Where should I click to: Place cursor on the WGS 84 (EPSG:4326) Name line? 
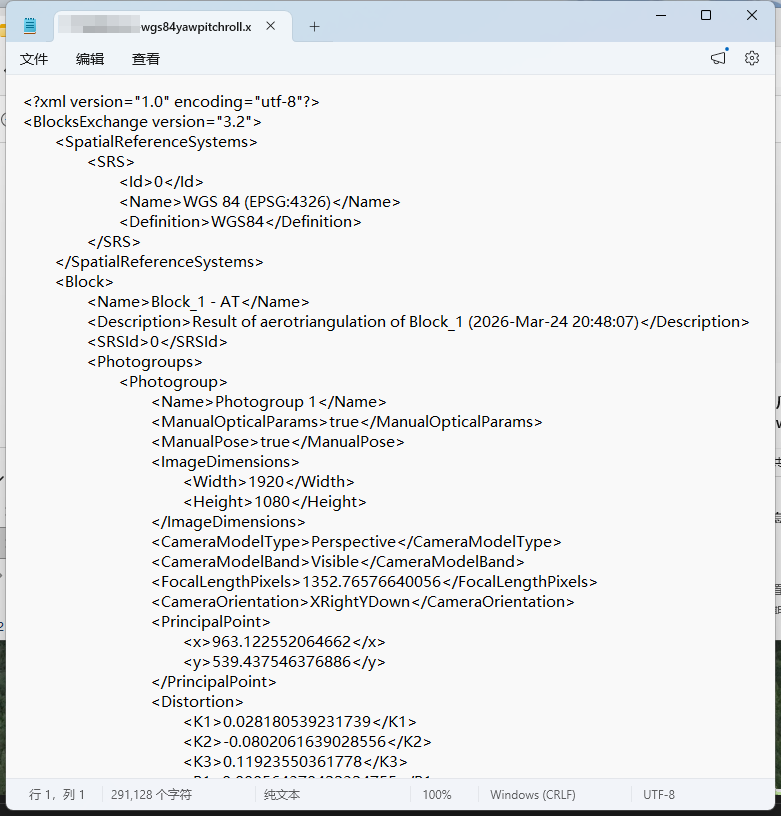click(x=260, y=202)
